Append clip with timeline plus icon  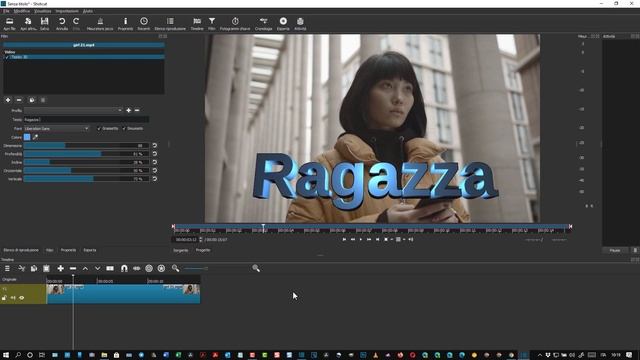click(x=60, y=268)
